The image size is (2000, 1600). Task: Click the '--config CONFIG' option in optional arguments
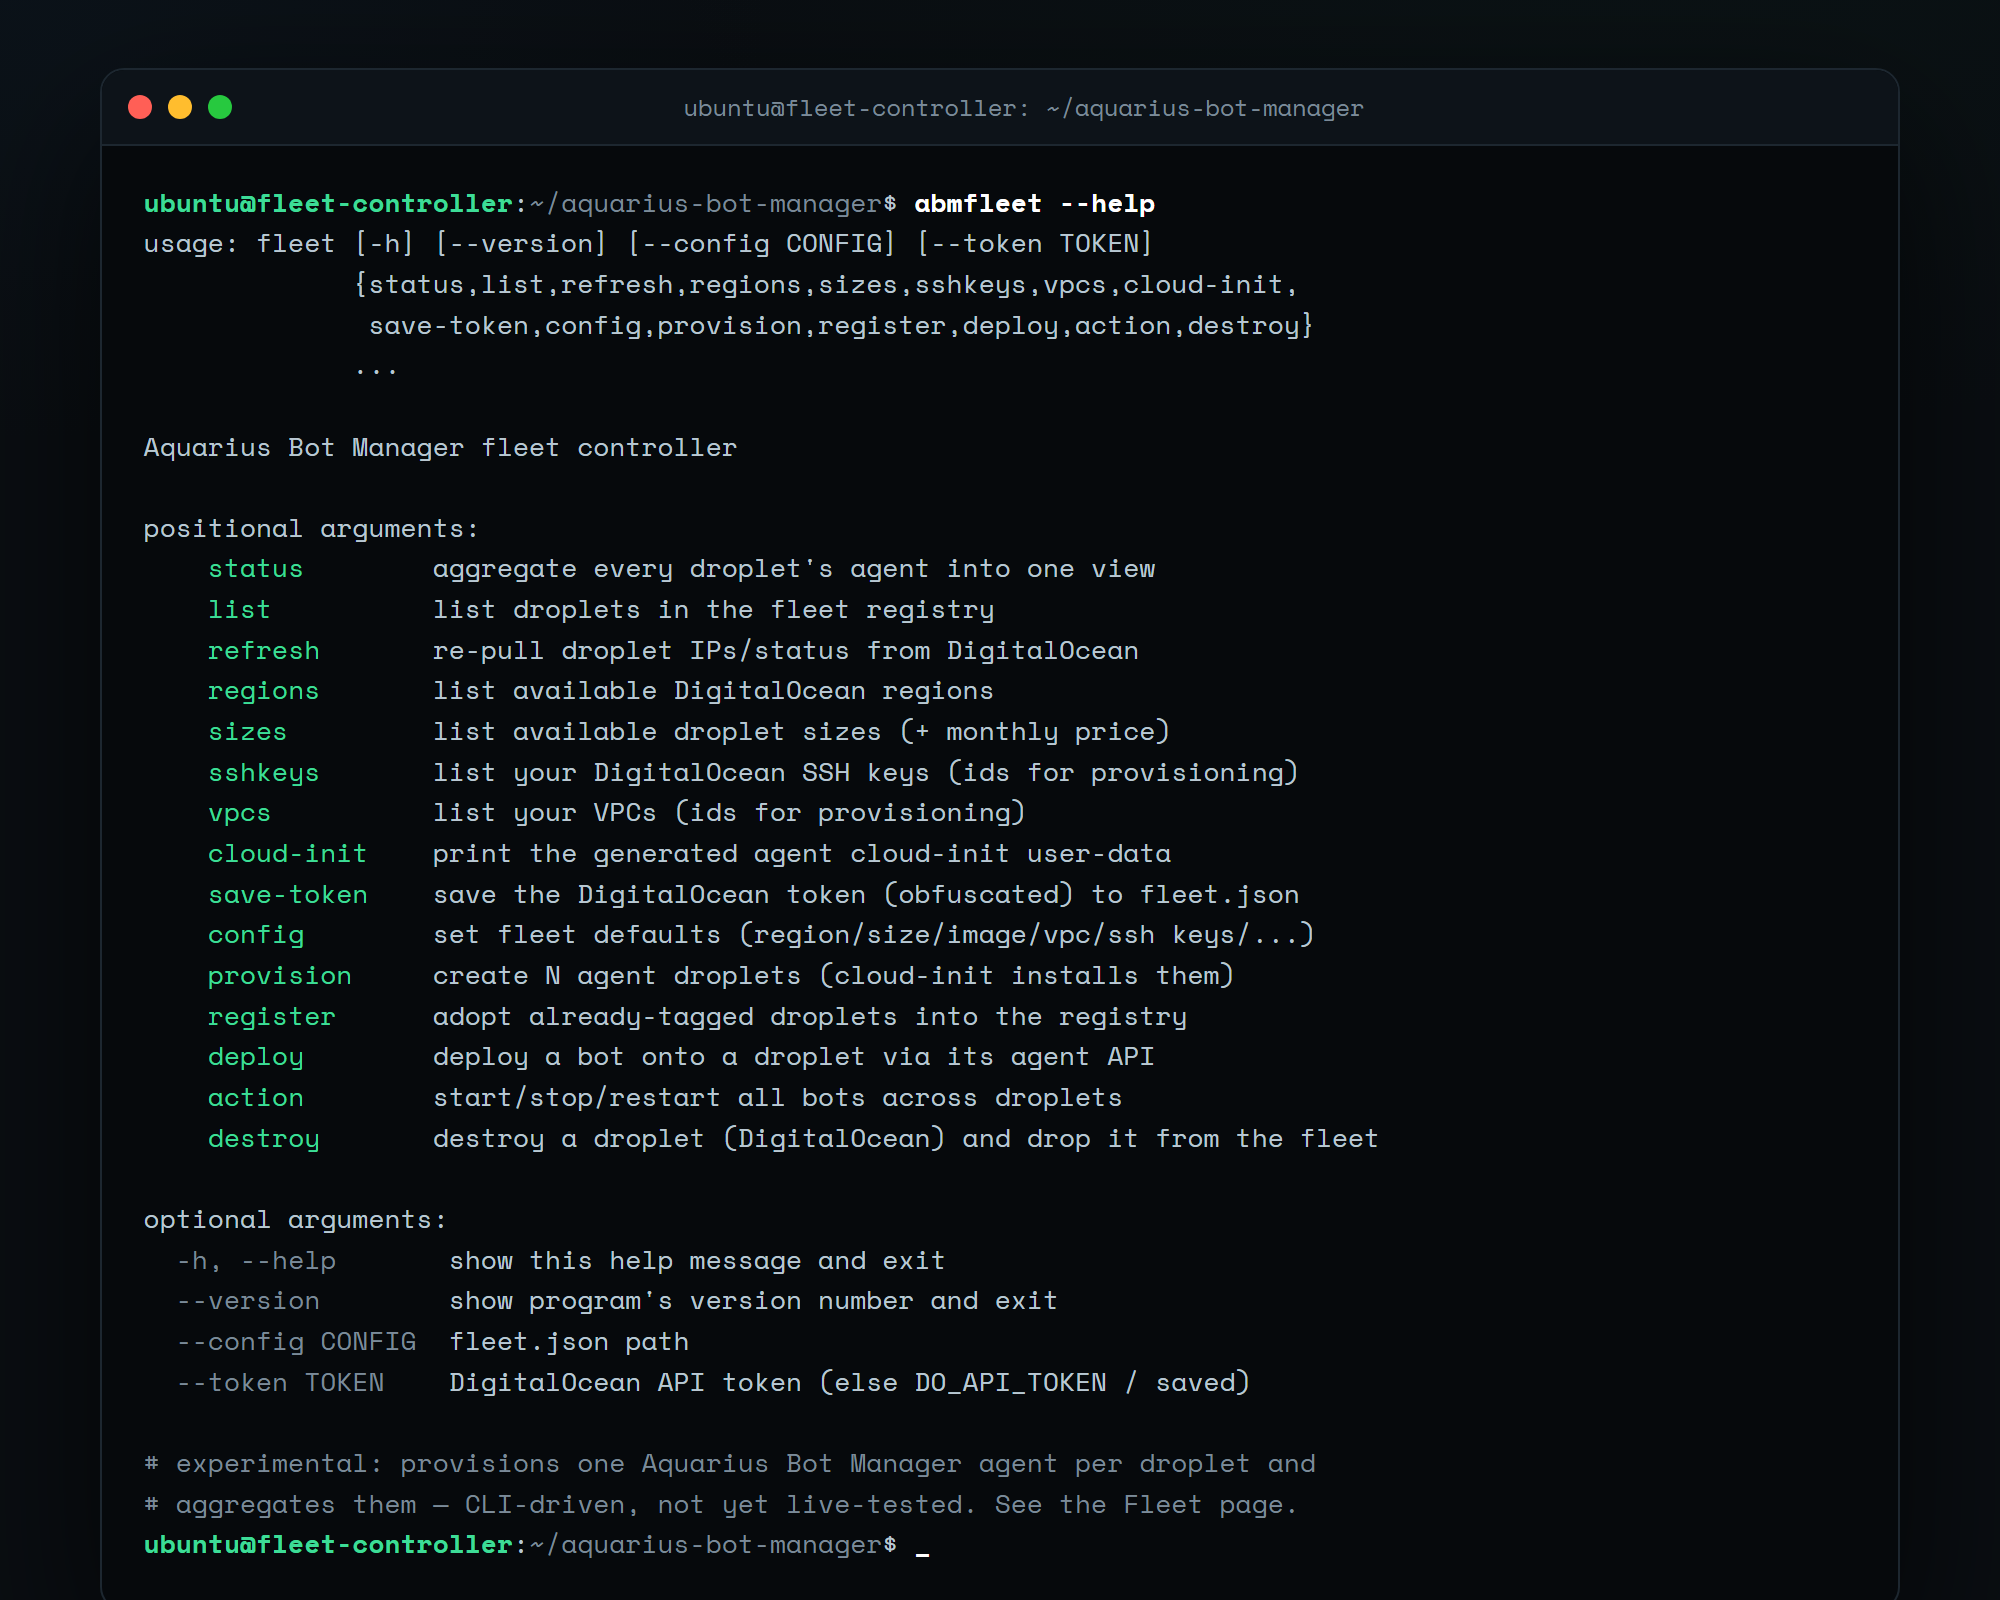click(296, 1342)
